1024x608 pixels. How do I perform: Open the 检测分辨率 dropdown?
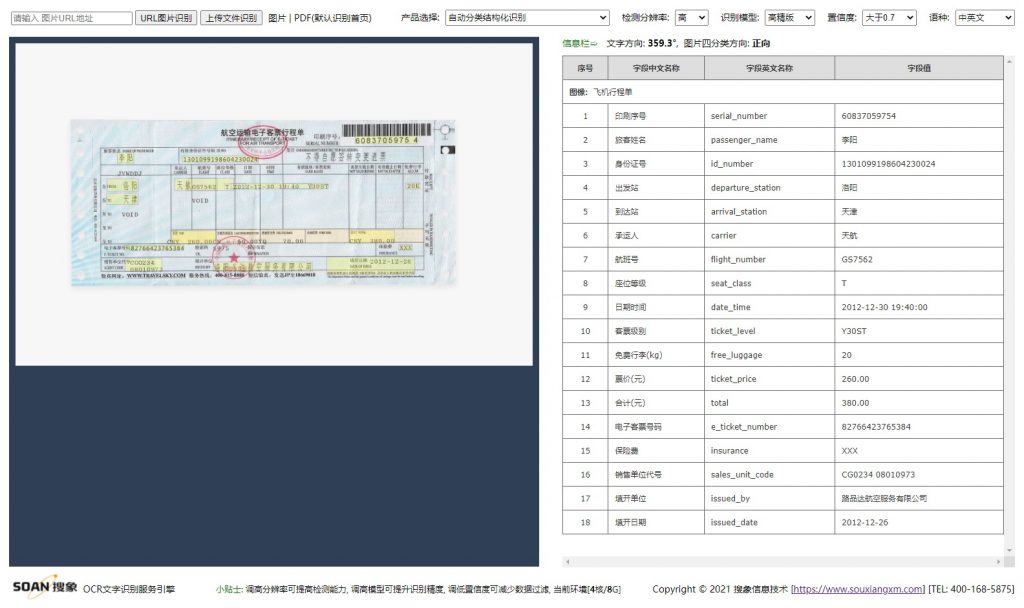click(x=692, y=18)
